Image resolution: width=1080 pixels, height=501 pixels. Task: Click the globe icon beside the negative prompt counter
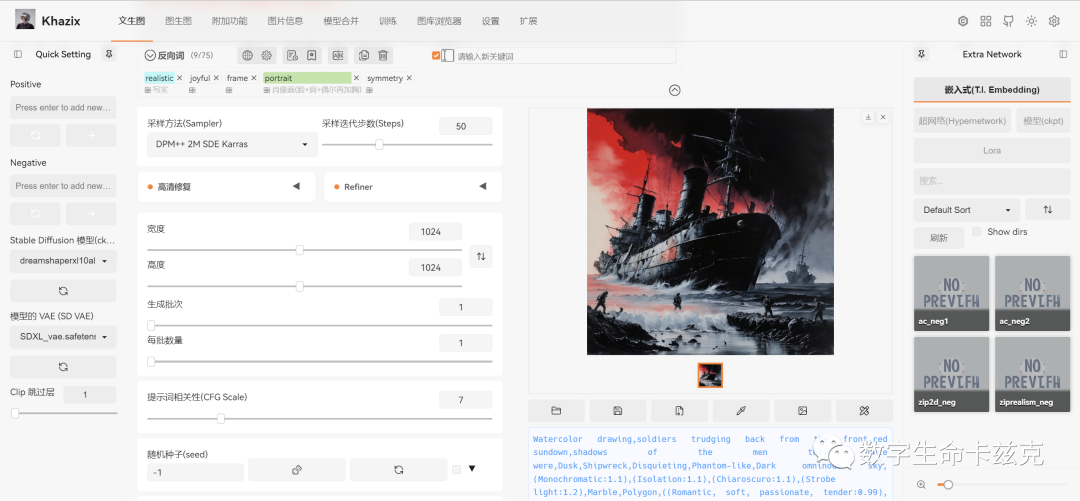(x=247, y=56)
